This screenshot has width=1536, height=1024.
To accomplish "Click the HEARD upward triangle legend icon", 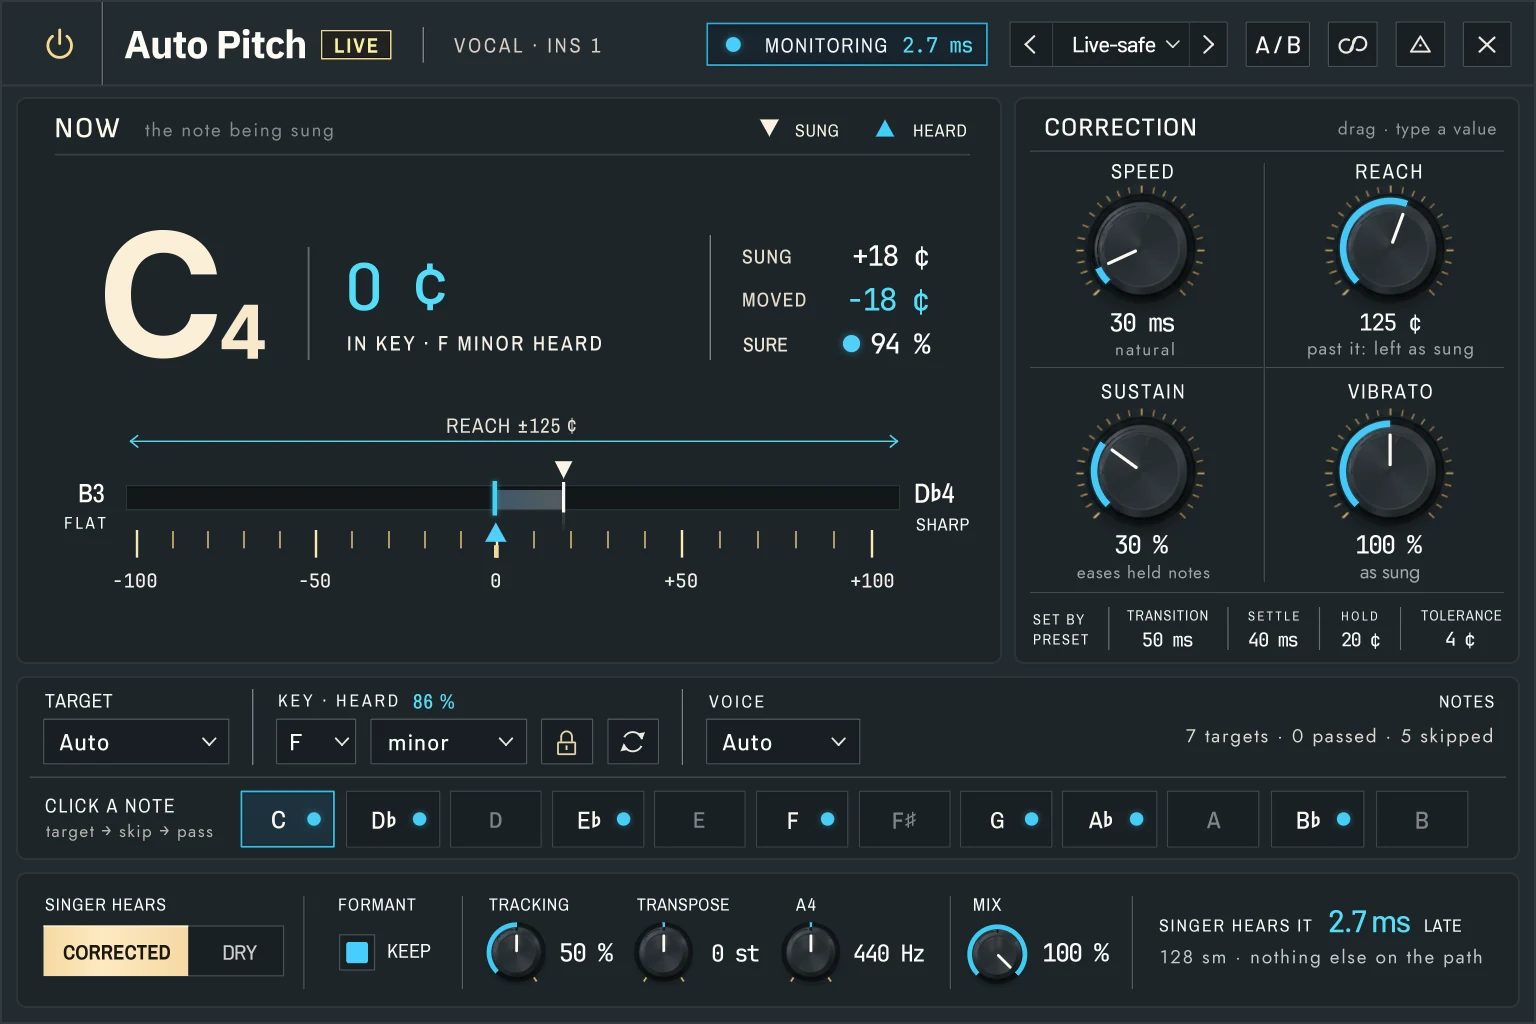I will (885, 128).
